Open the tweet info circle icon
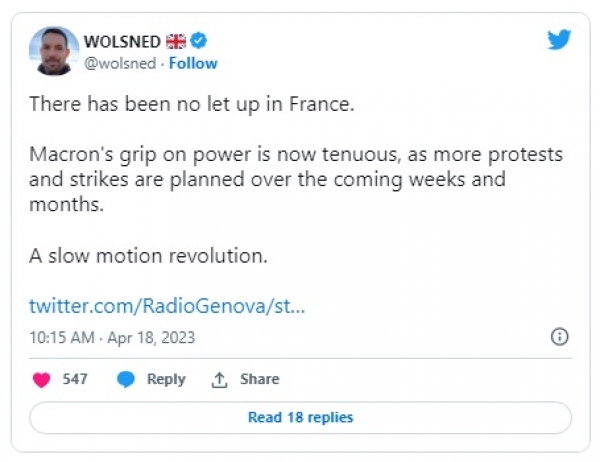 coord(560,336)
